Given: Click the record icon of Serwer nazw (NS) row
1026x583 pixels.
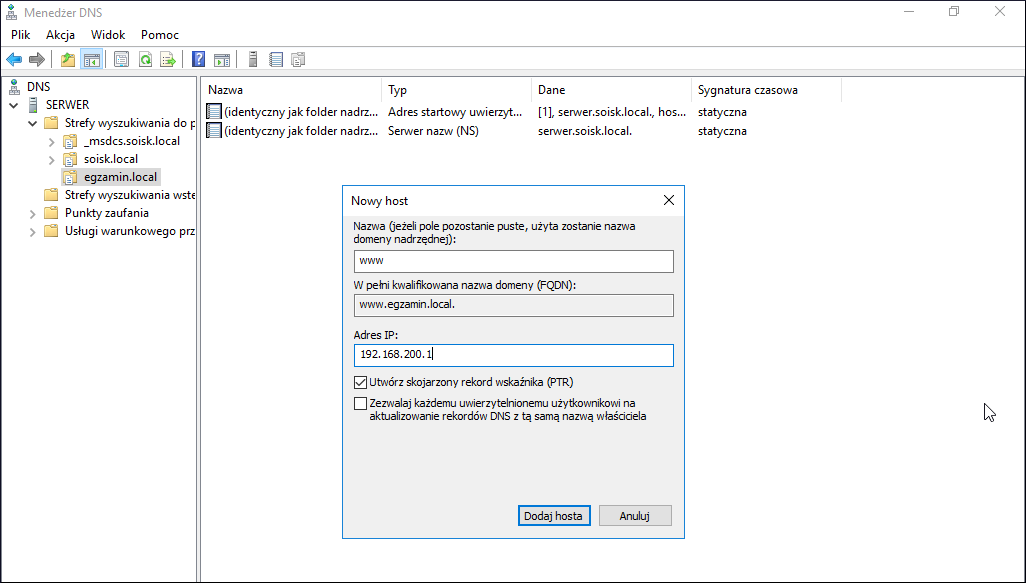Looking at the screenshot, I should pos(214,131).
